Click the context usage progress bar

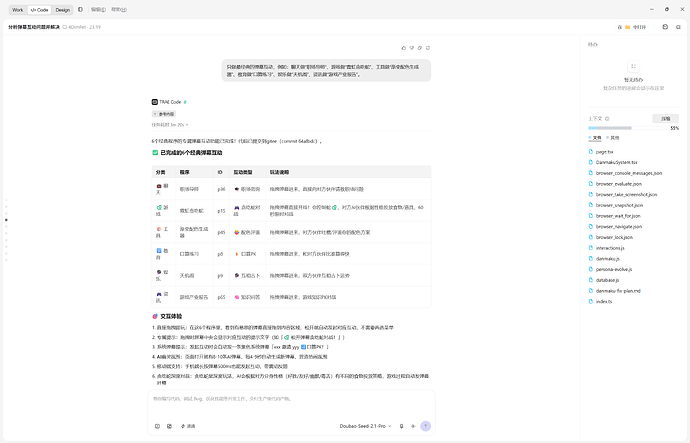[x=628, y=128]
